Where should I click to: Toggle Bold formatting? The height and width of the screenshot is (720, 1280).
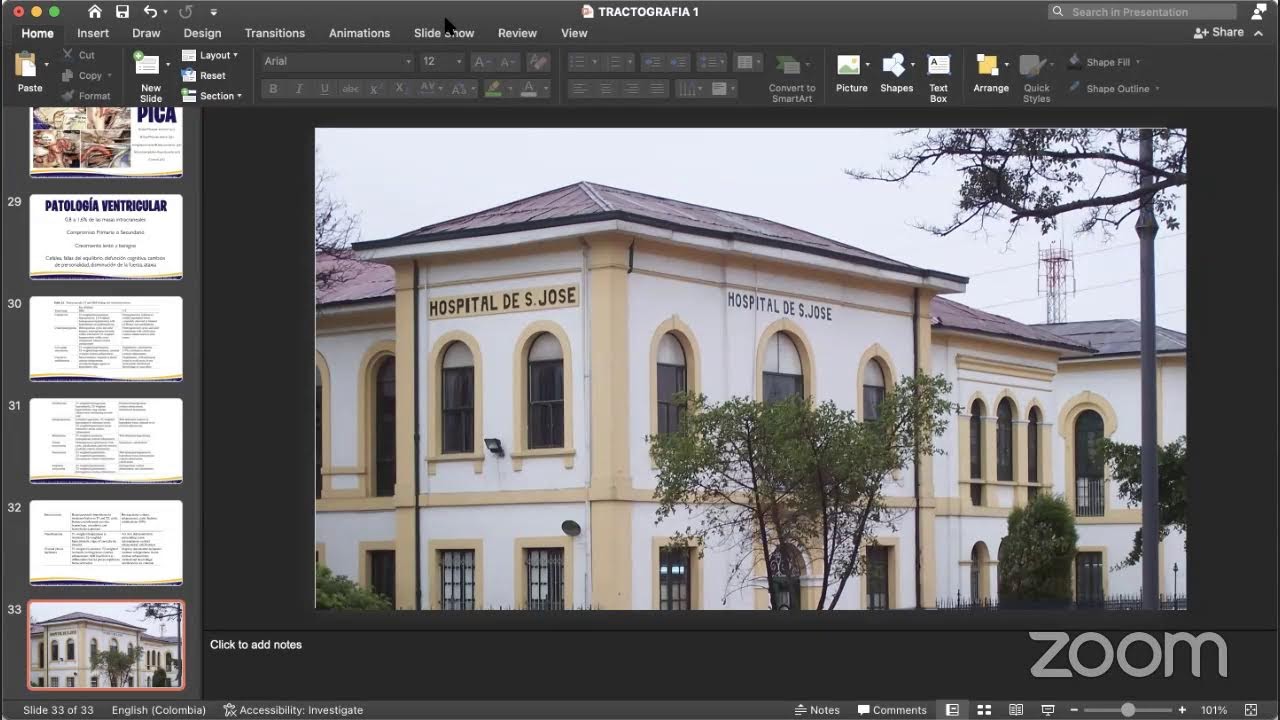click(273, 89)
